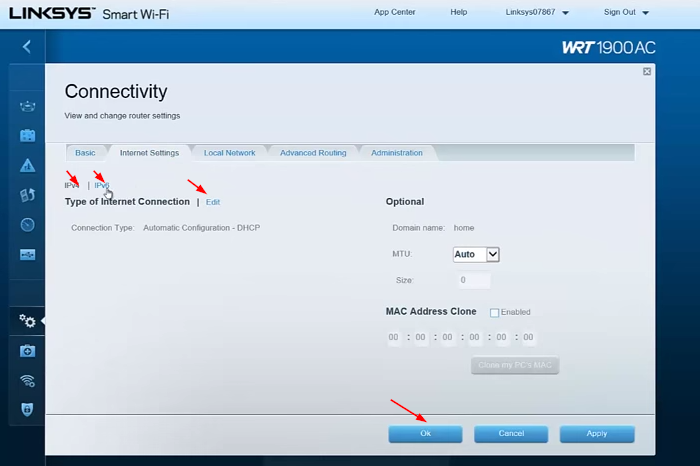The image size is (700, 466).
Task: Click the Clone my PC's MAC button
Action: click(x=515, y=365)
